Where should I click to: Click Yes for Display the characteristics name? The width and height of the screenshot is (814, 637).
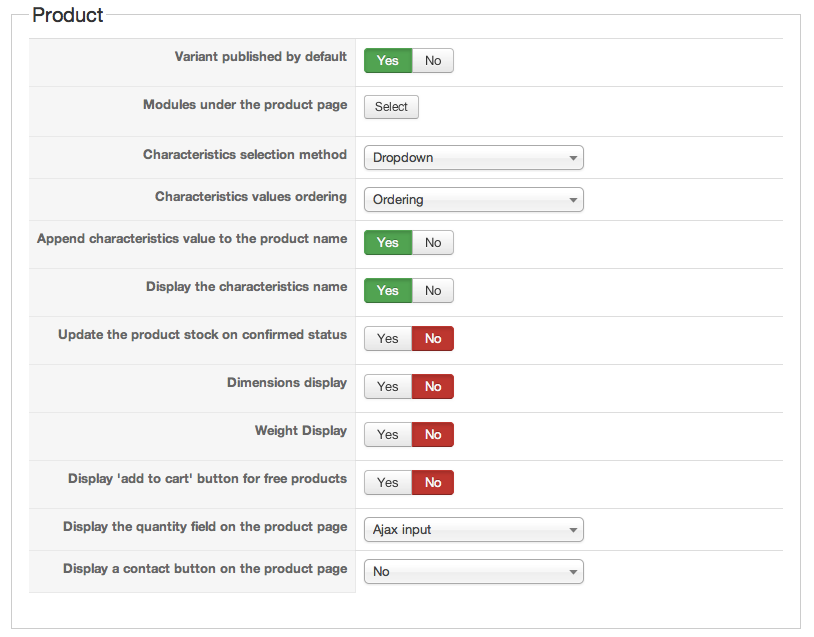pyautogui.click(x=388, y=291)
